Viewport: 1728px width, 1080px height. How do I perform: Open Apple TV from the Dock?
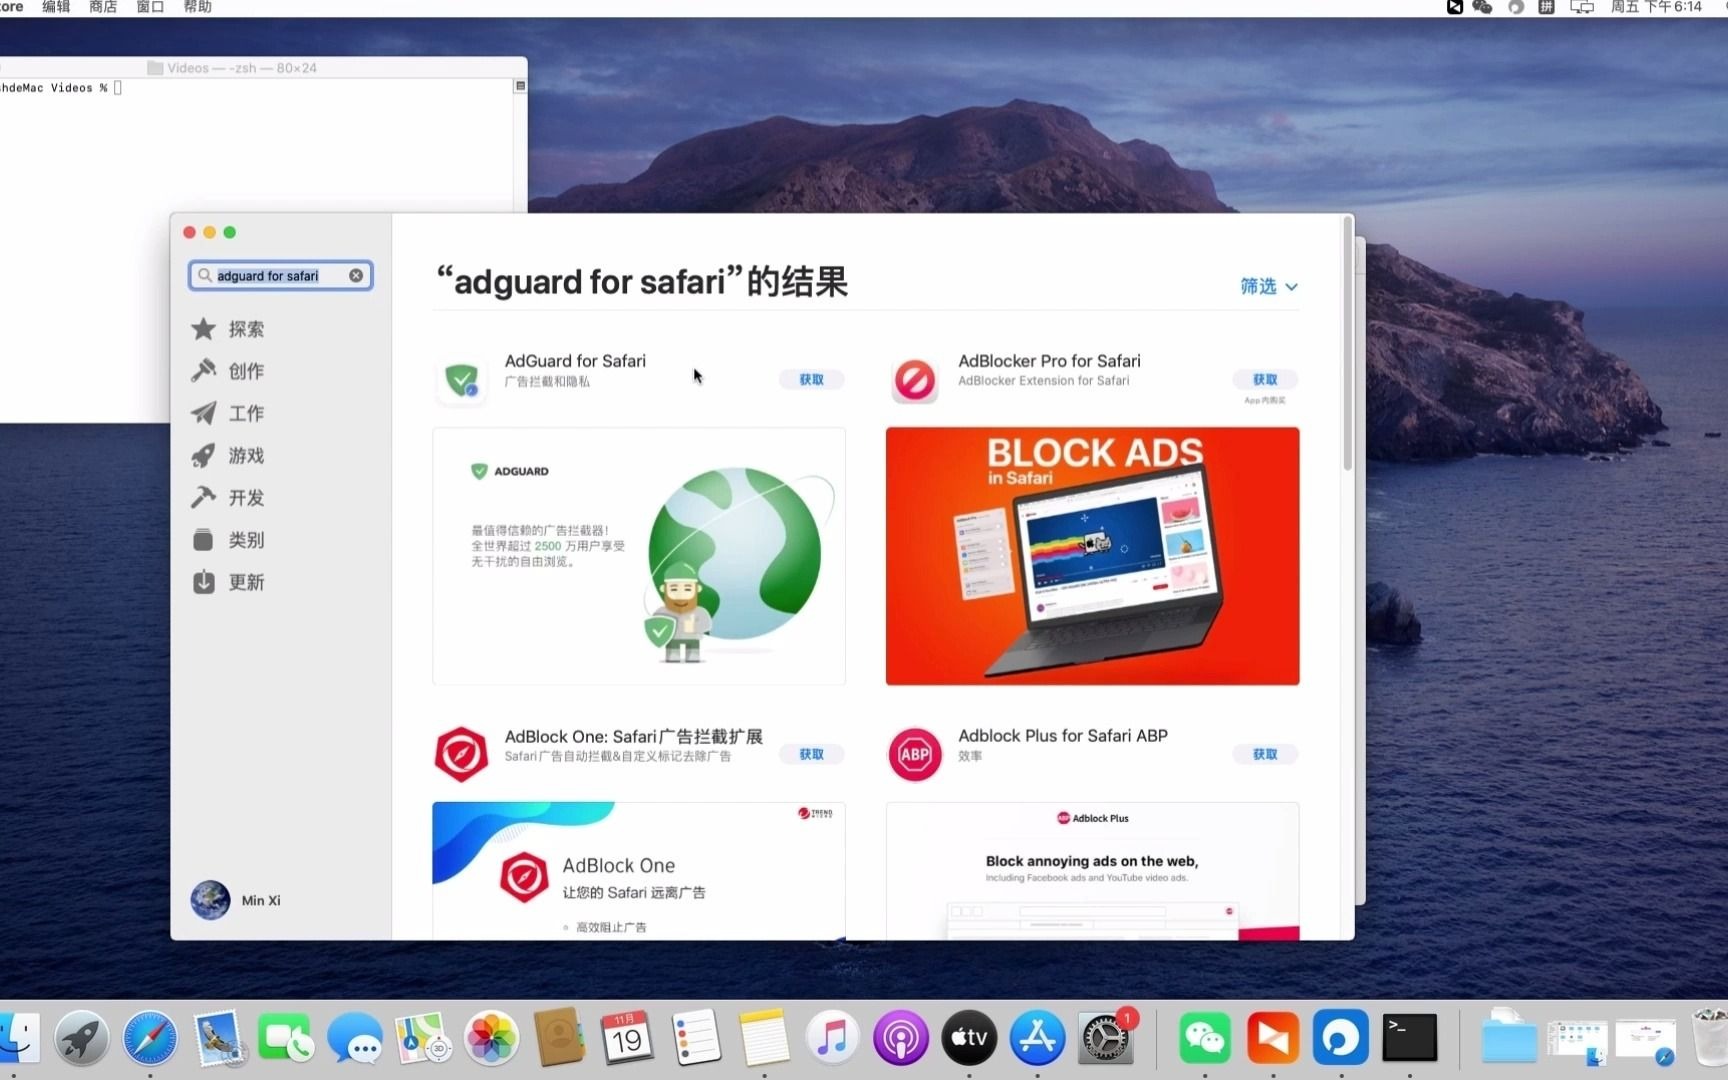pos(969,1038)
